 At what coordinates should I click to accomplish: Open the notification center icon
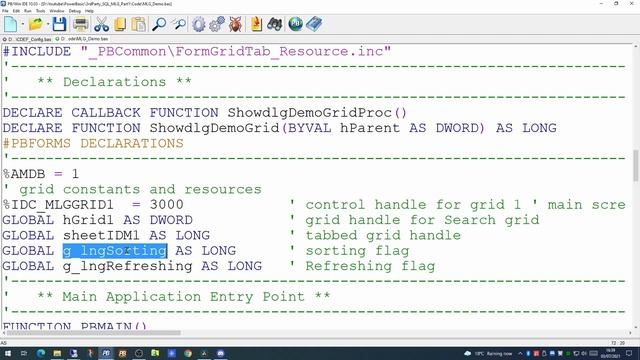(x=629, y=353)
